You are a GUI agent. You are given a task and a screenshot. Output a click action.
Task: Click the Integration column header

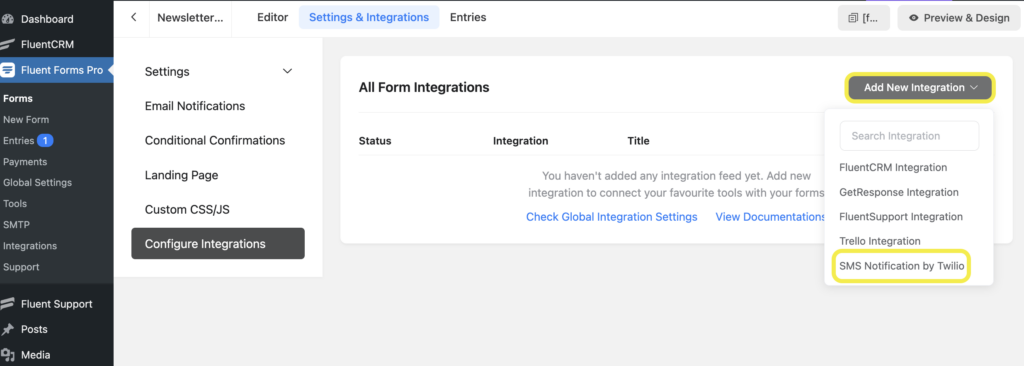(x=520, y=141)
